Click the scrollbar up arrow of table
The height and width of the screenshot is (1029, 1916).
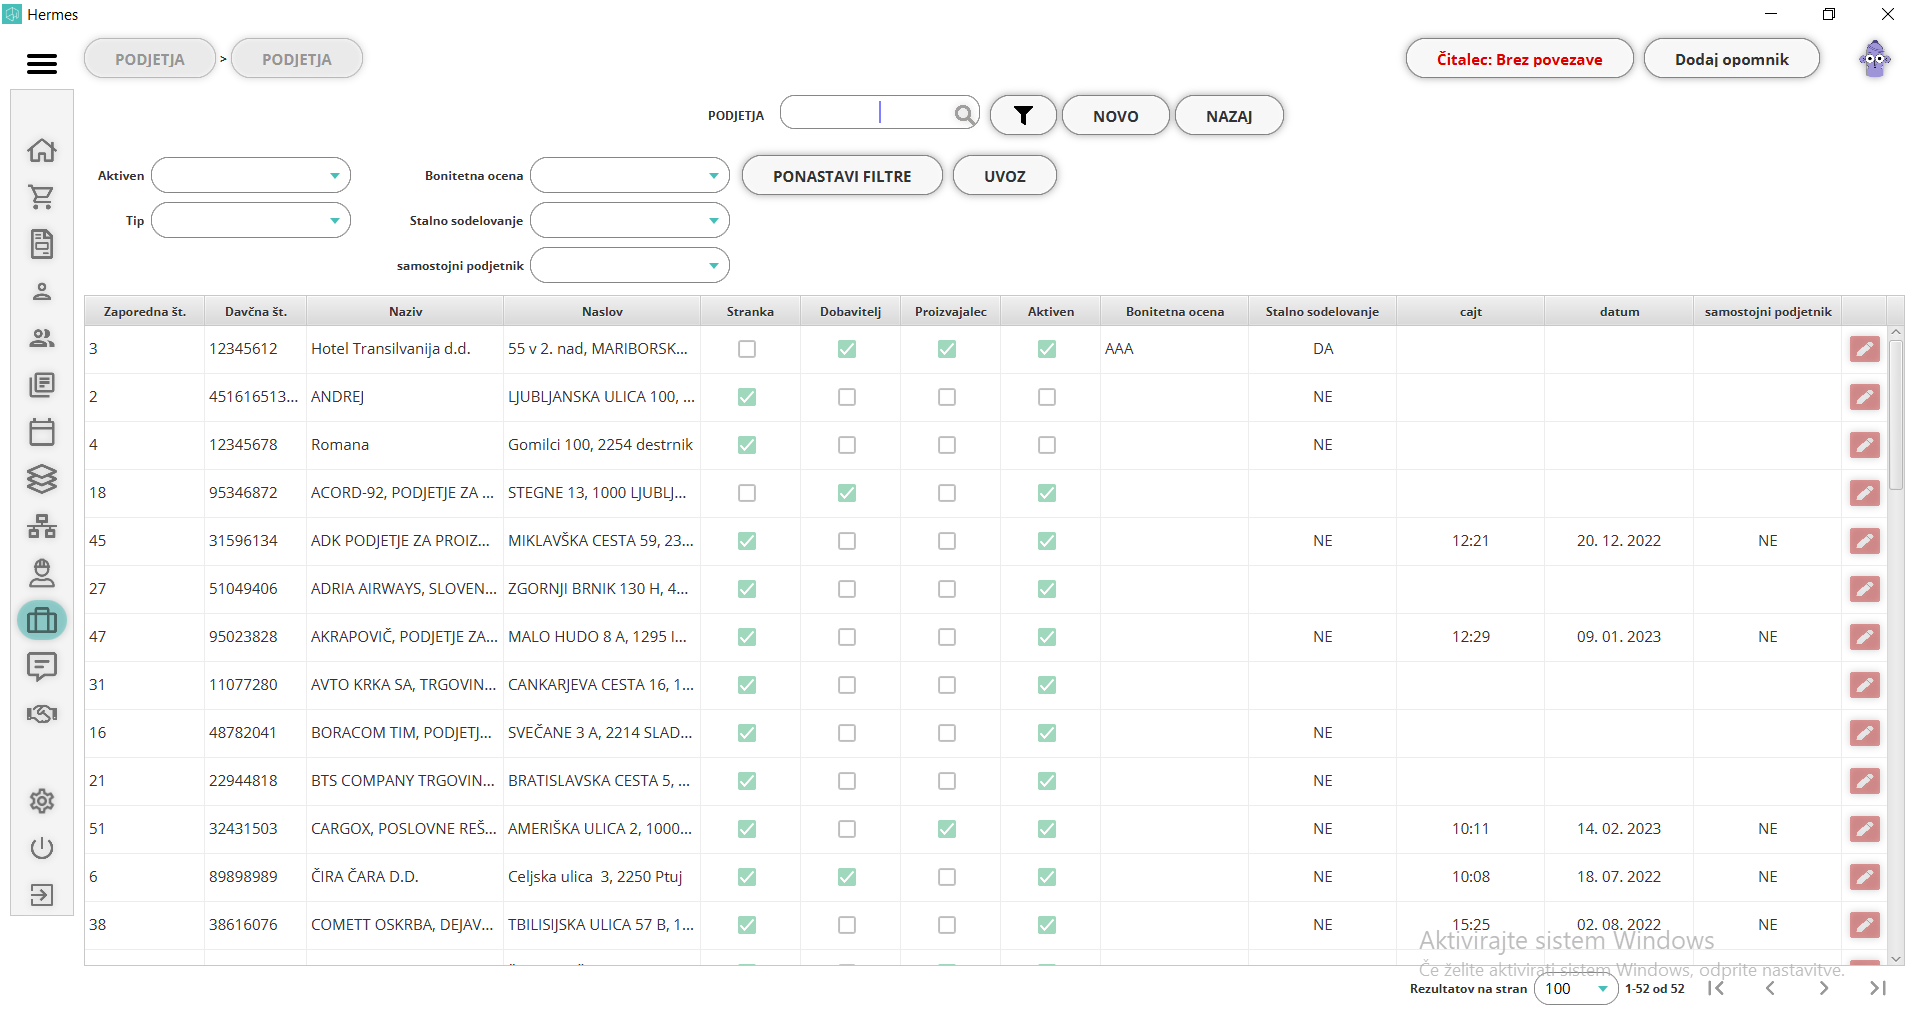(1896, 332)
